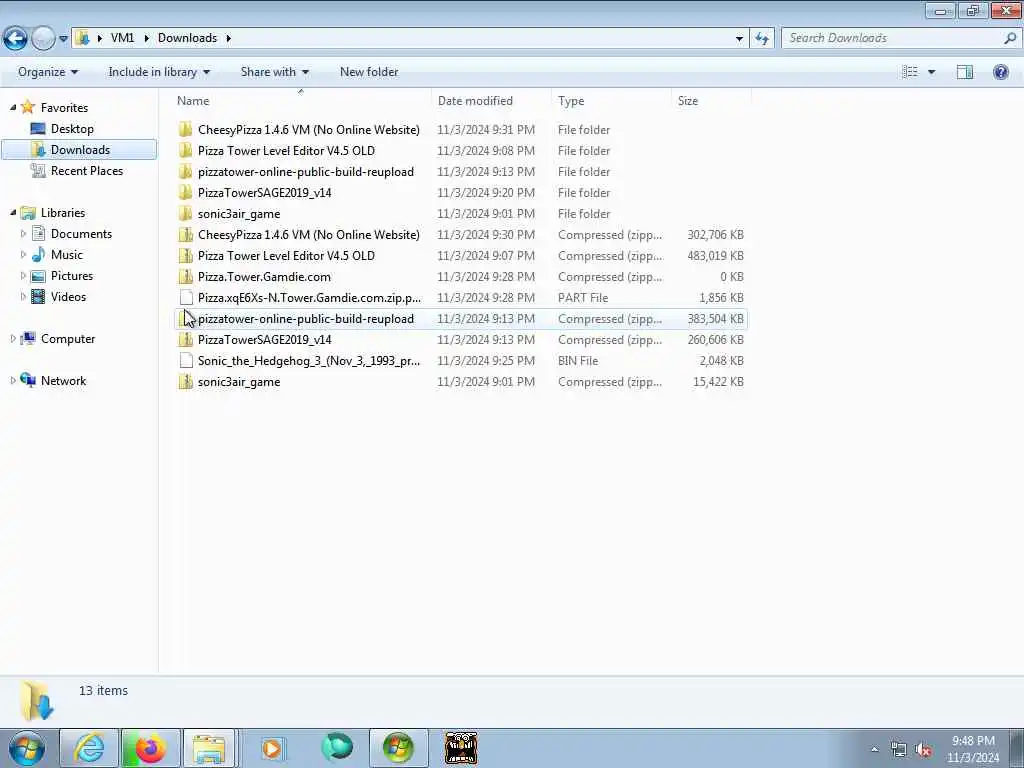Viewport: 1024px width, 768px height.
Task: Open Windows Explorer help
Action: (1000, 72)
